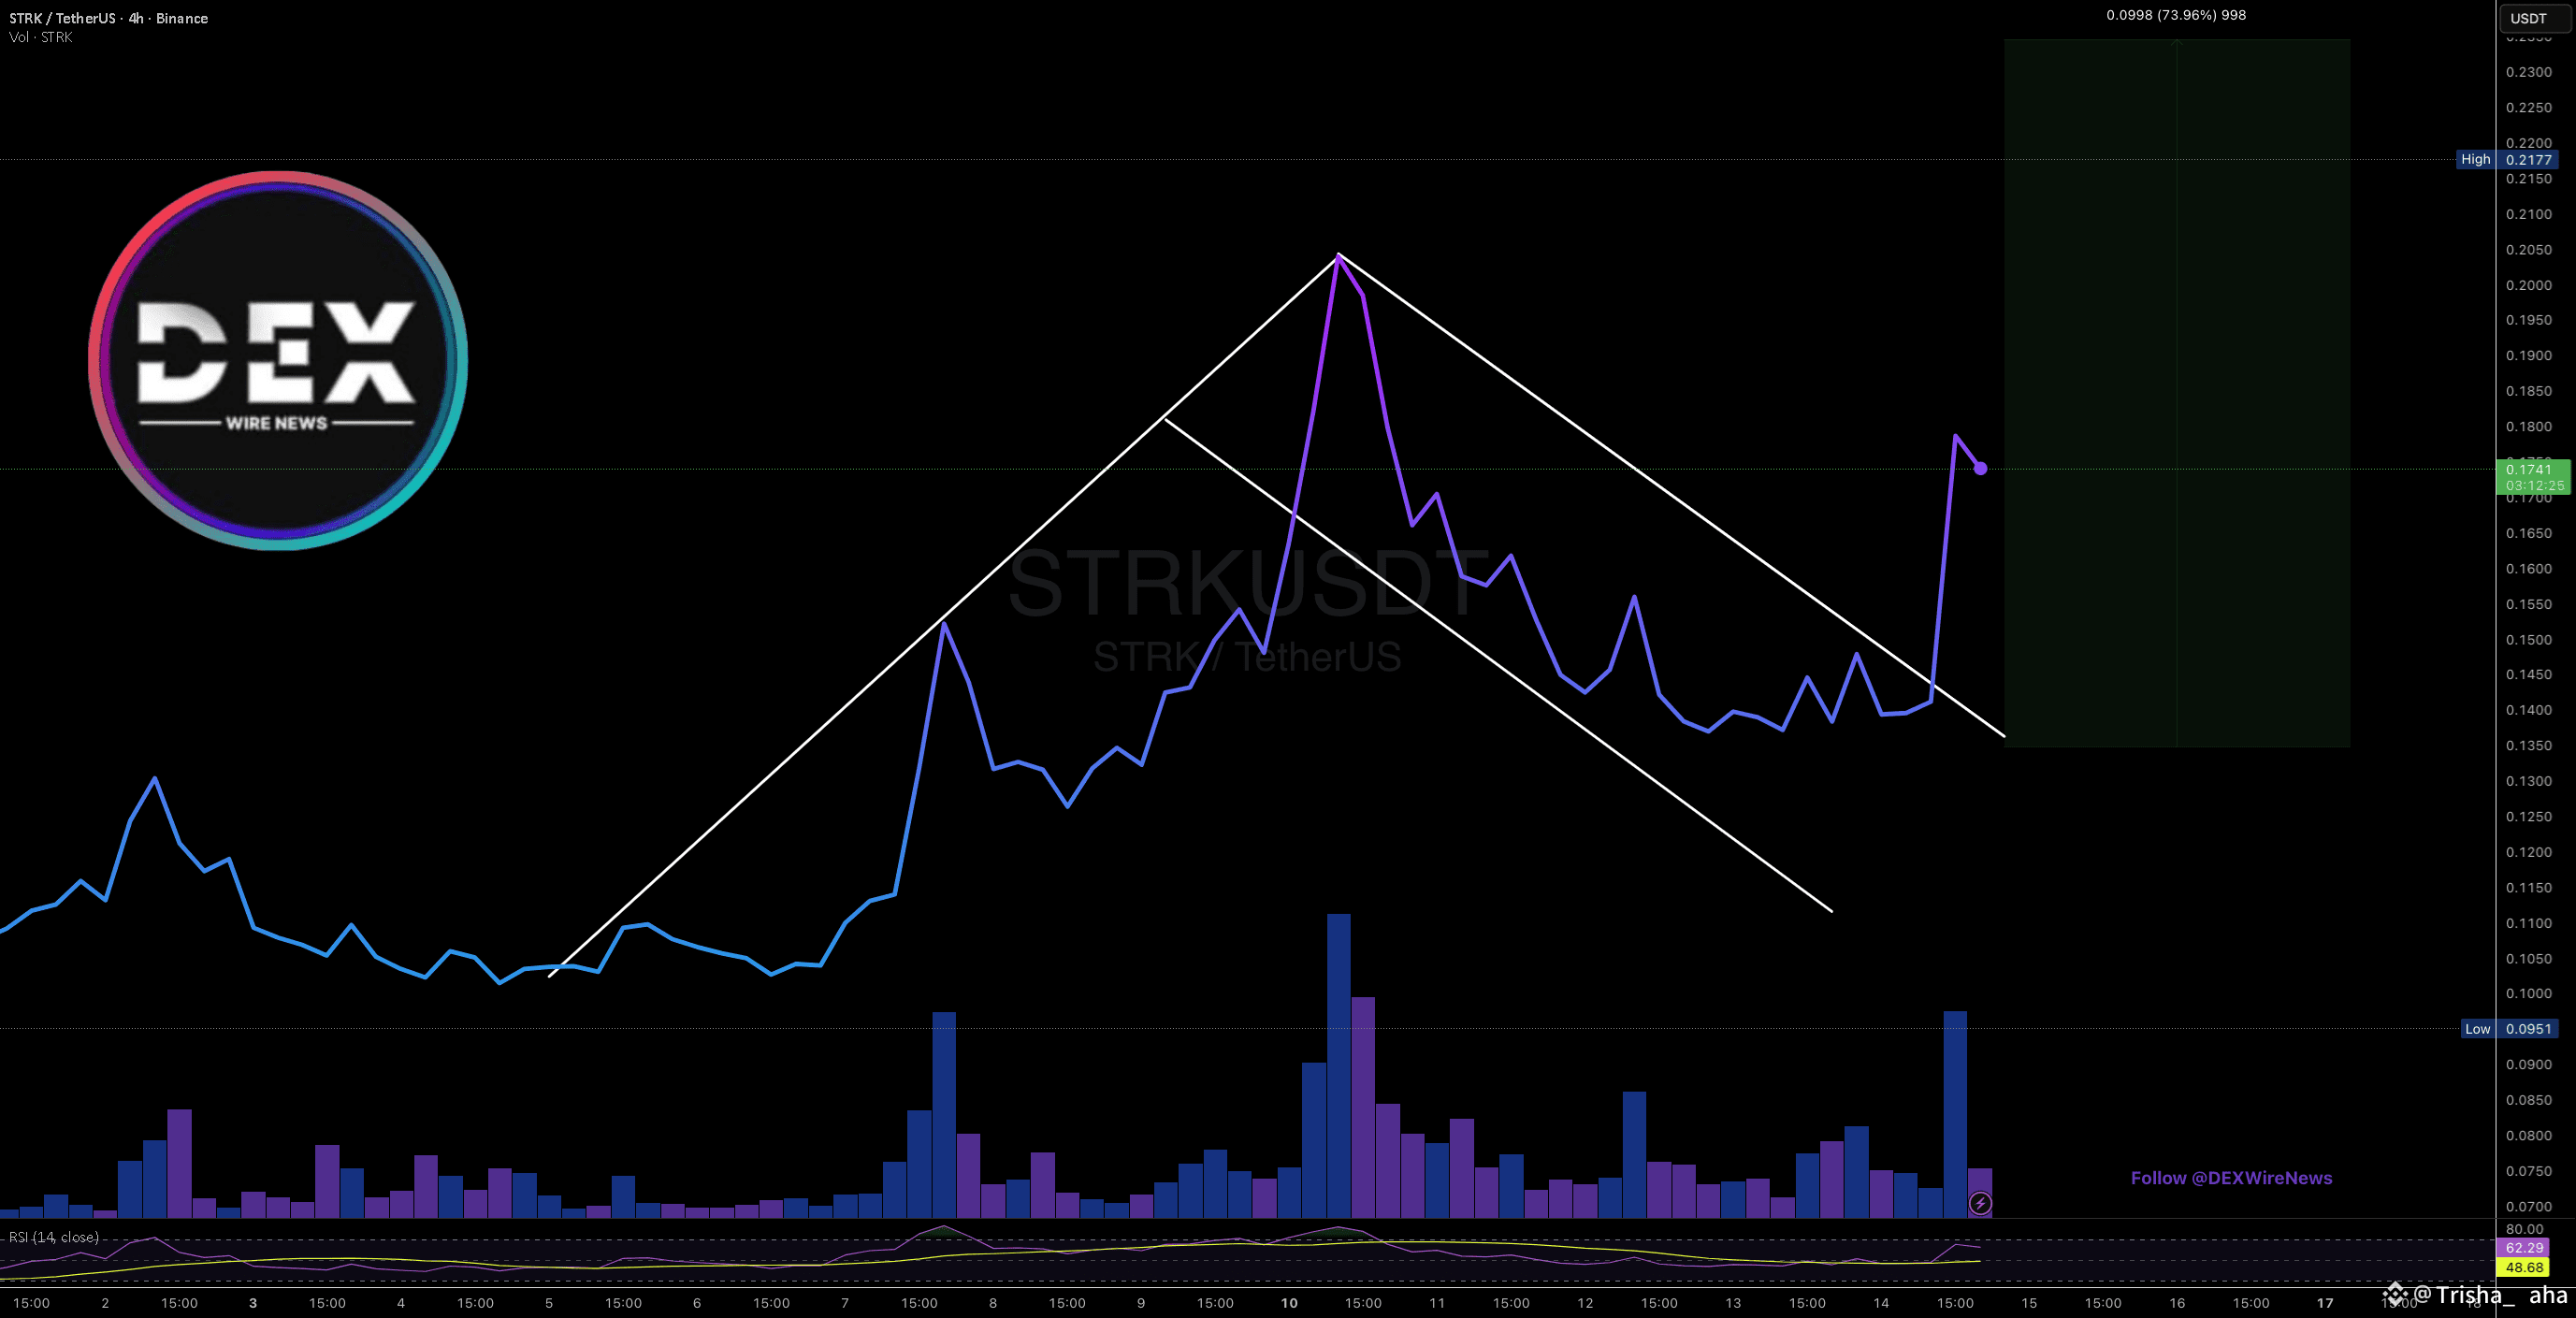Image resolution: width=2576 pixels, height=1318 pixels.
Task: Click the STRK / TetherUS symbol title
Action: point(62,18)
